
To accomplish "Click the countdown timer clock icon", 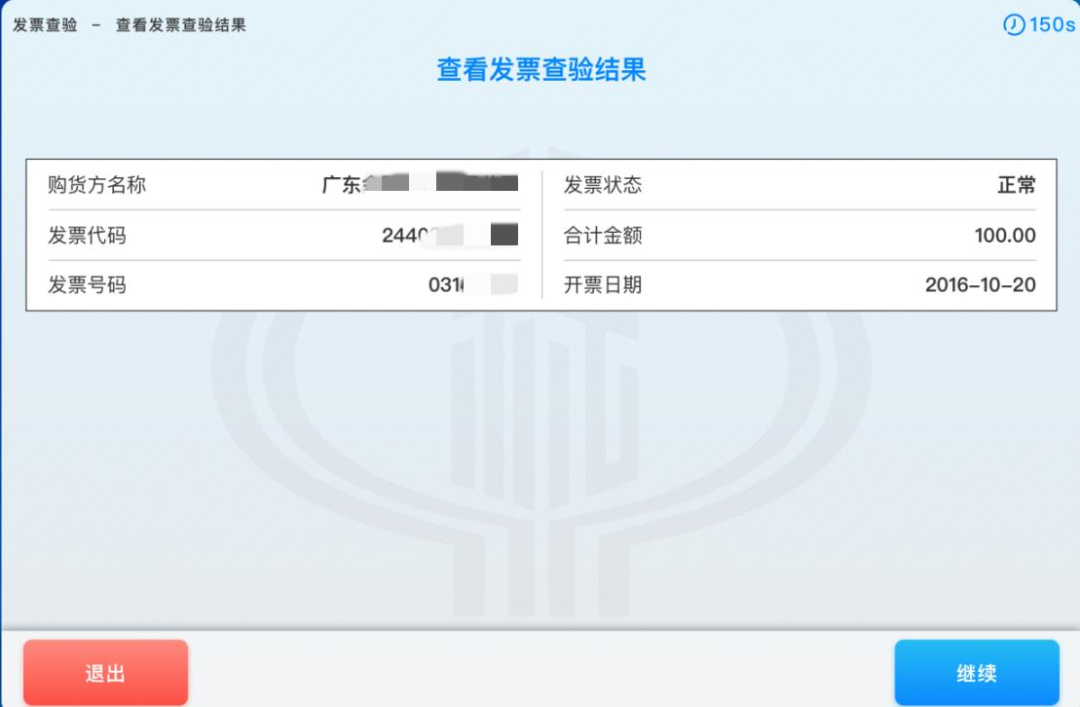I will click(x=1017, y=25).
